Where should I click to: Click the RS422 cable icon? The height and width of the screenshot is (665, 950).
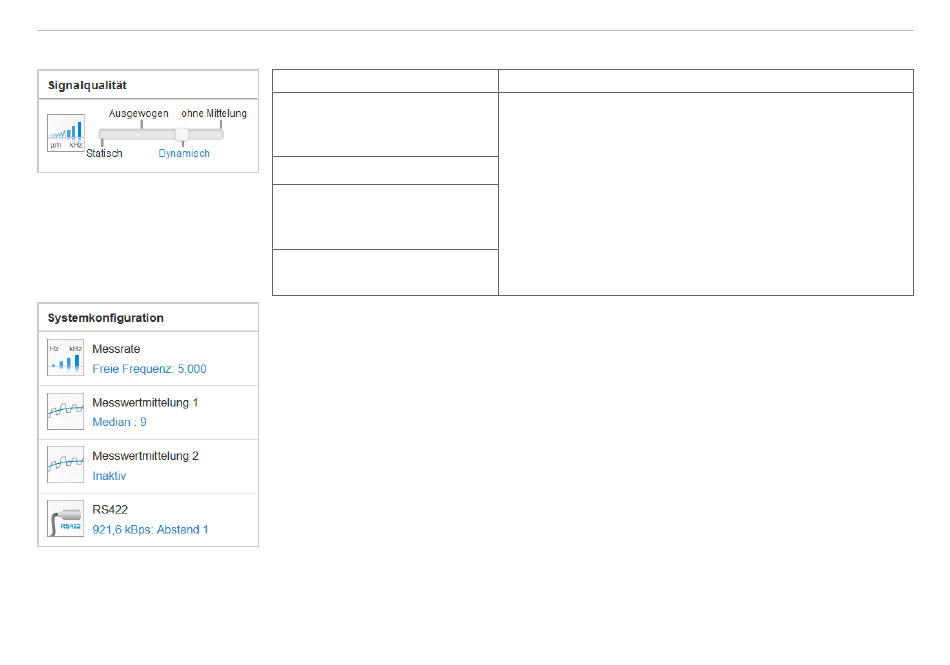click(65, 518)
